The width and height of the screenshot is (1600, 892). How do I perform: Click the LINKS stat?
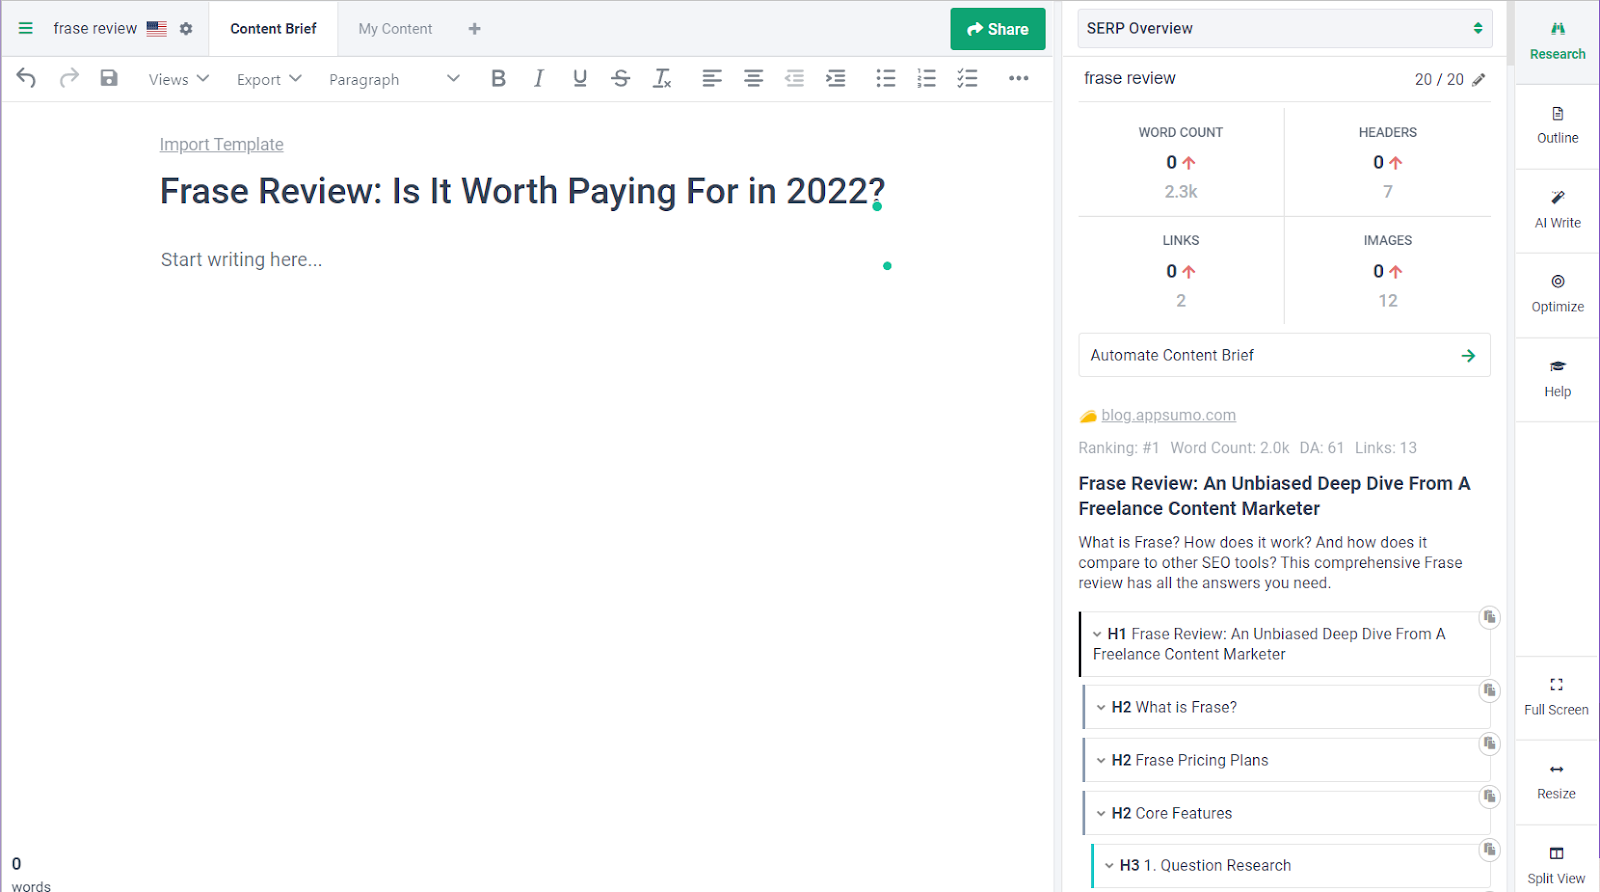1181,271
